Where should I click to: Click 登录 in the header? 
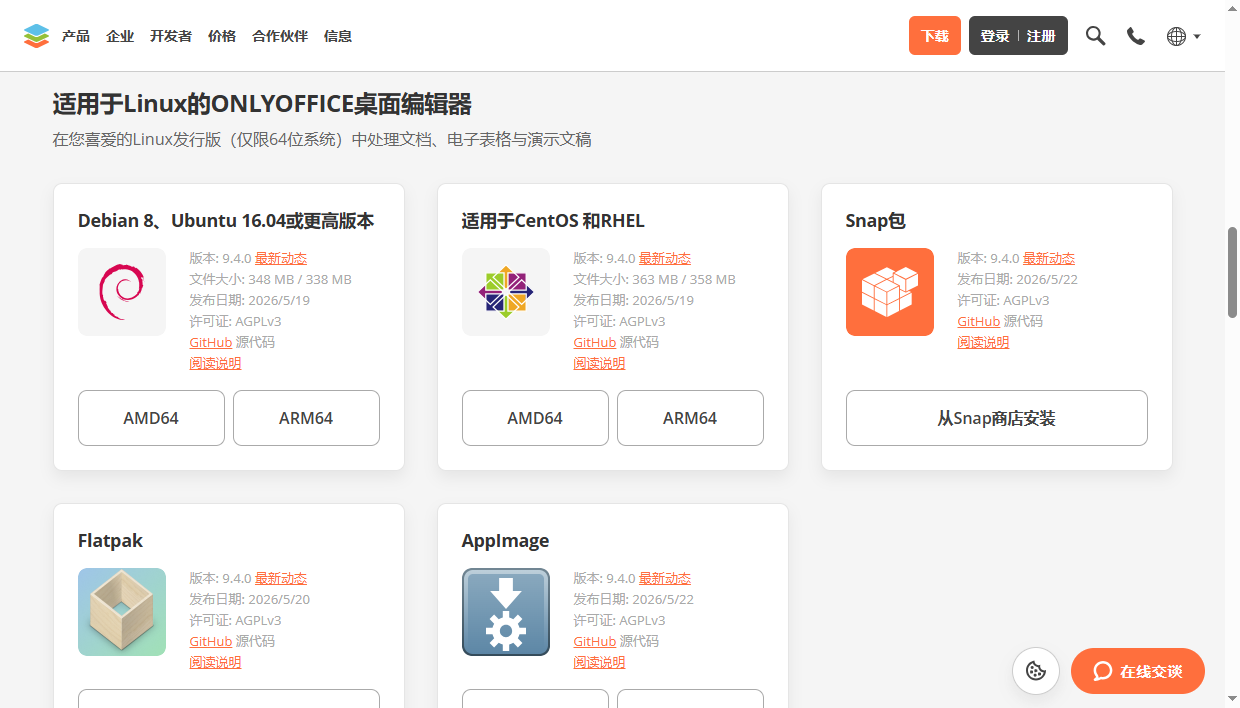pos(995,36)
